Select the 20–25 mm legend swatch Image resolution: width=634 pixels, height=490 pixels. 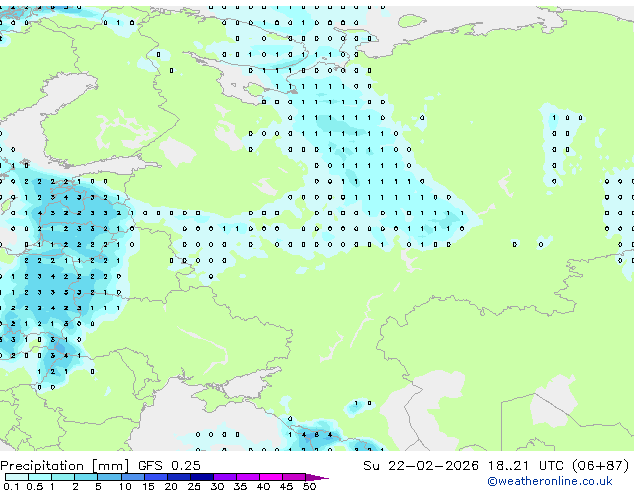pyautogui.click(x=178, y=477)
